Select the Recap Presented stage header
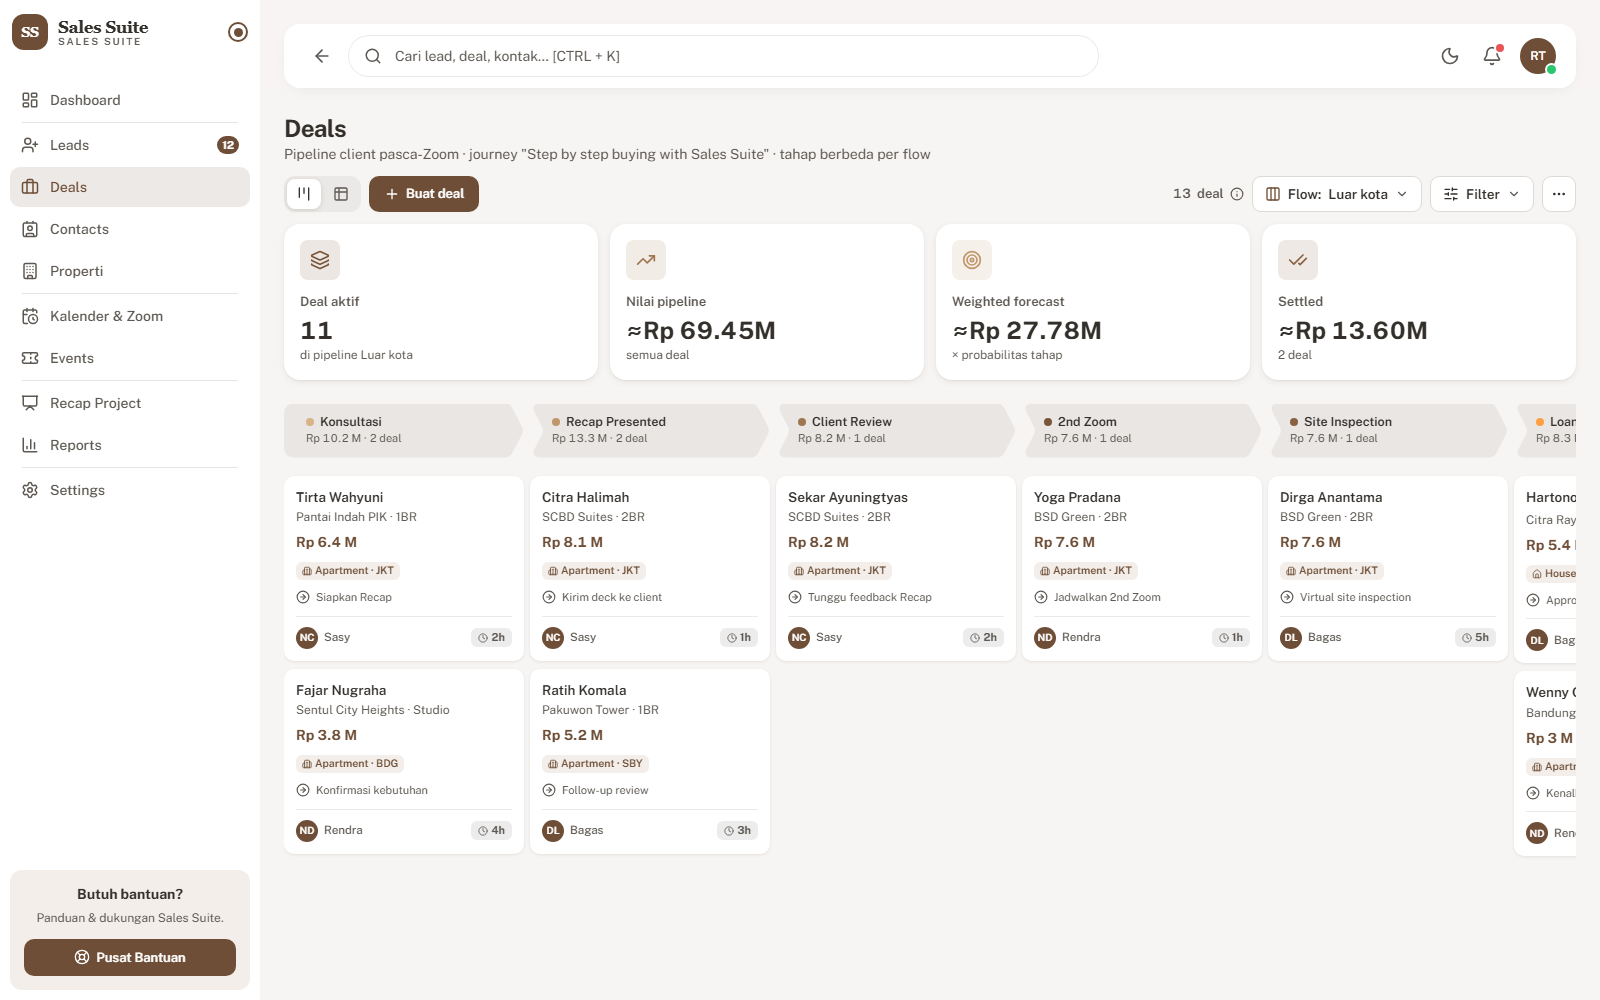 pos(649,430)
